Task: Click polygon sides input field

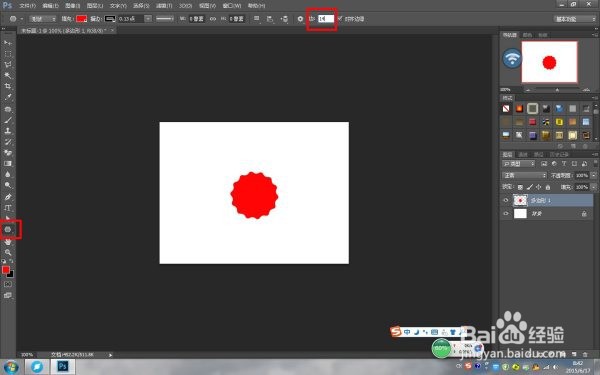Action: pyautogui.click(x=326, y=18)
